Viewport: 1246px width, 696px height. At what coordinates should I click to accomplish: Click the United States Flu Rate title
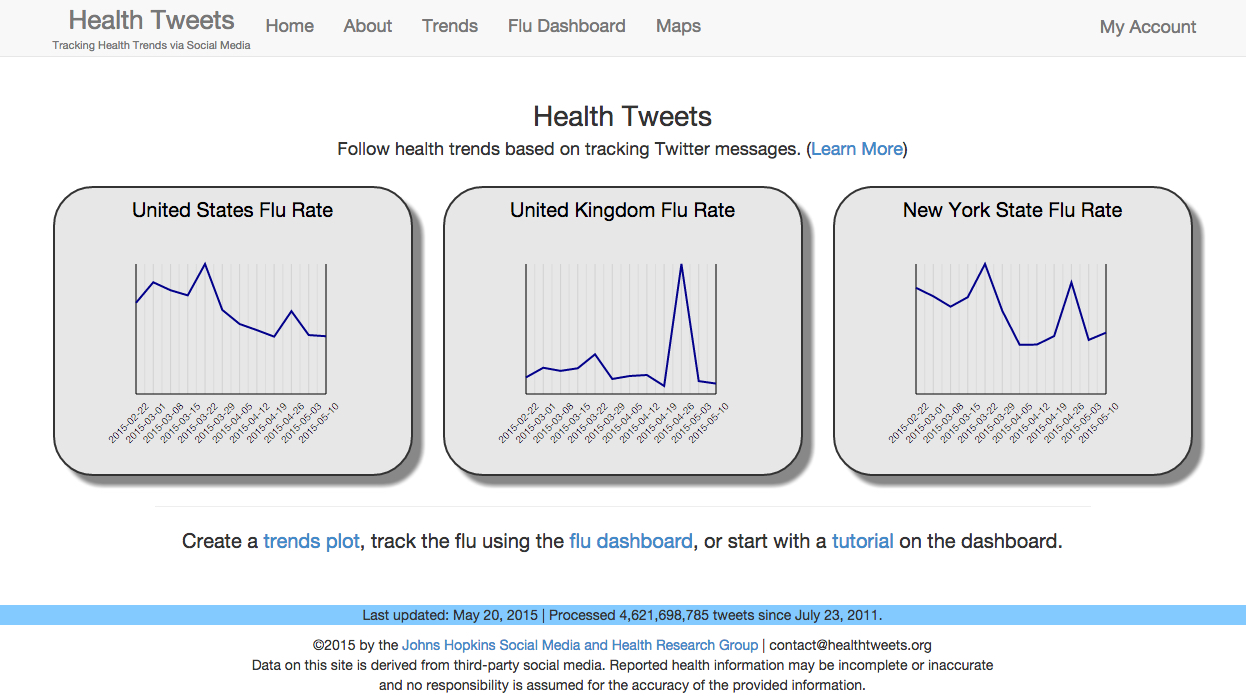point(232,210)
